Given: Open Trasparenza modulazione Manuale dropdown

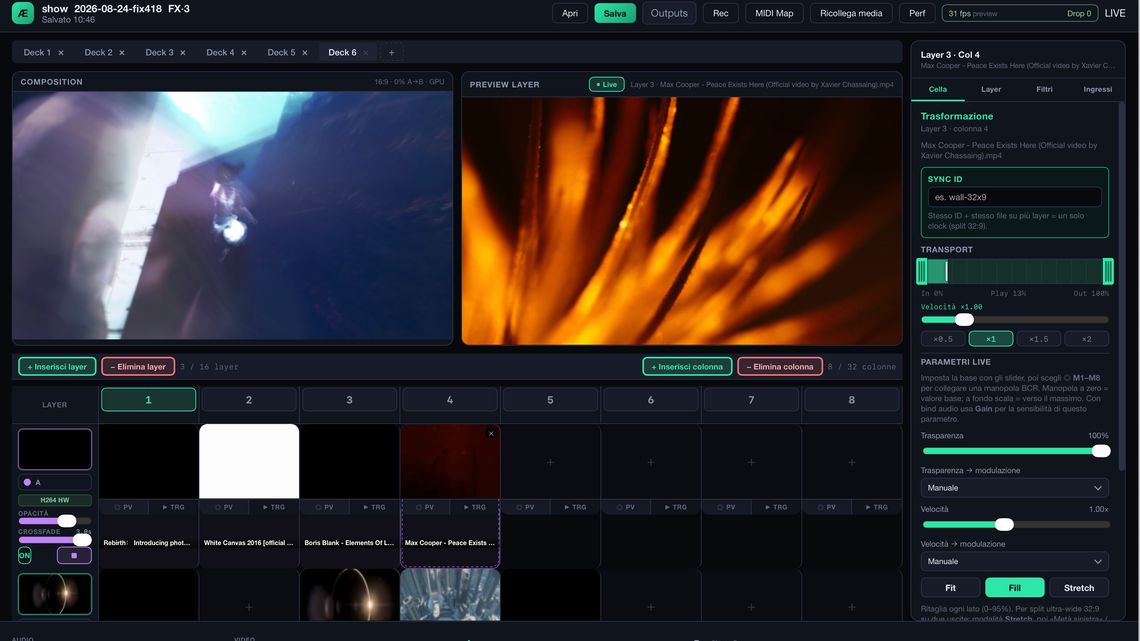Looking at the screenshot, I should click(1014, 488).
